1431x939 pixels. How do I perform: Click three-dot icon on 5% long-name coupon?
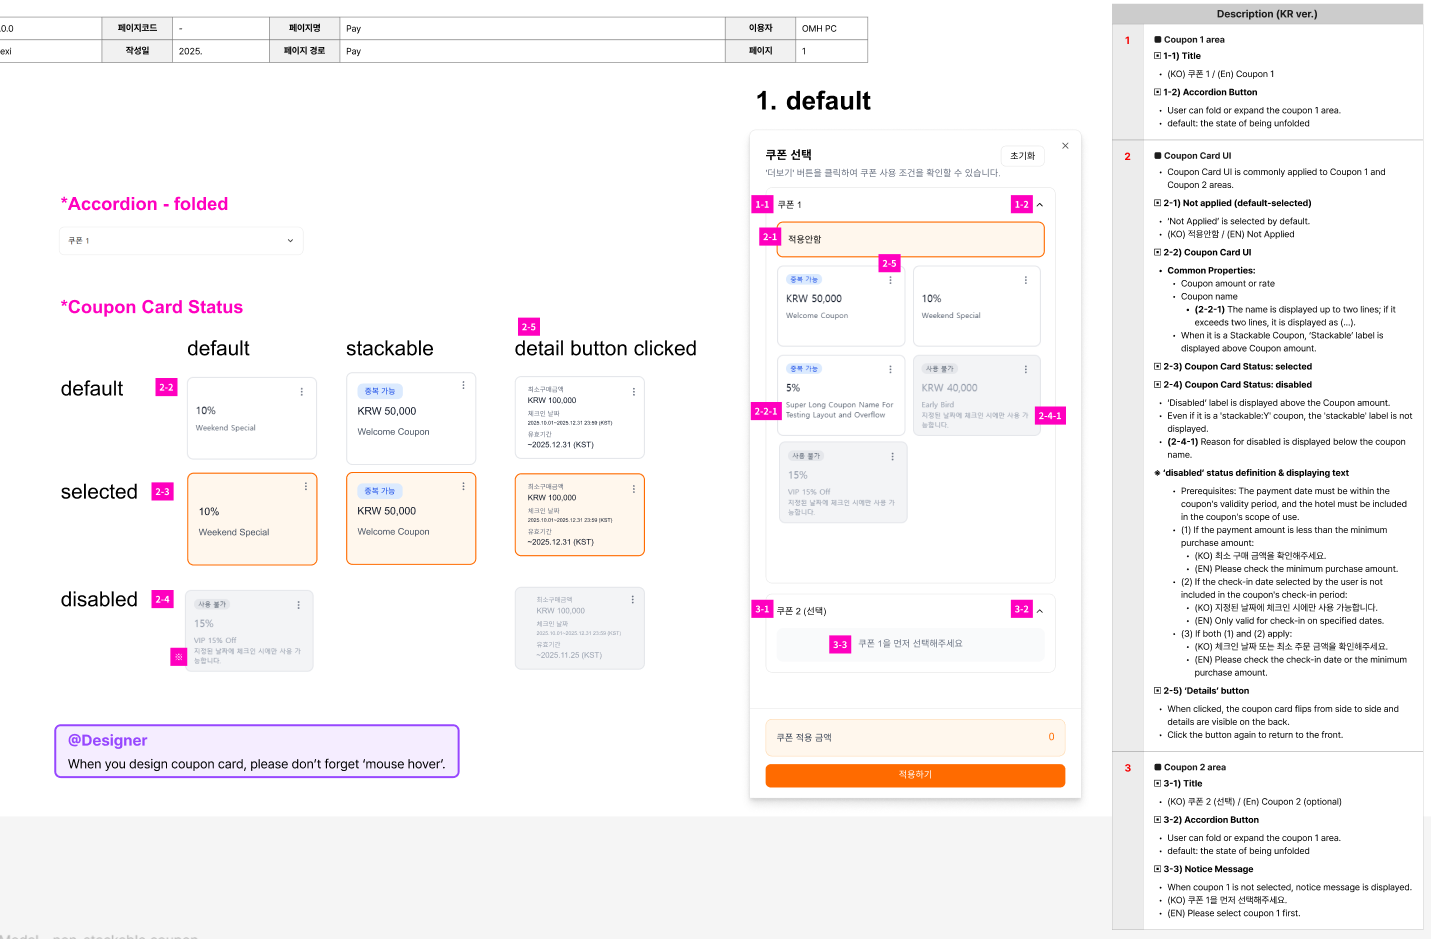(x=890, y=369)
